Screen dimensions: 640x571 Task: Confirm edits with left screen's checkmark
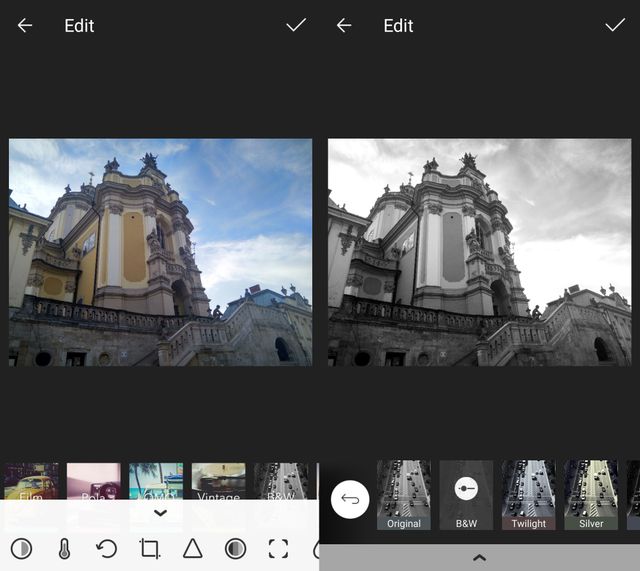[296, 25]
